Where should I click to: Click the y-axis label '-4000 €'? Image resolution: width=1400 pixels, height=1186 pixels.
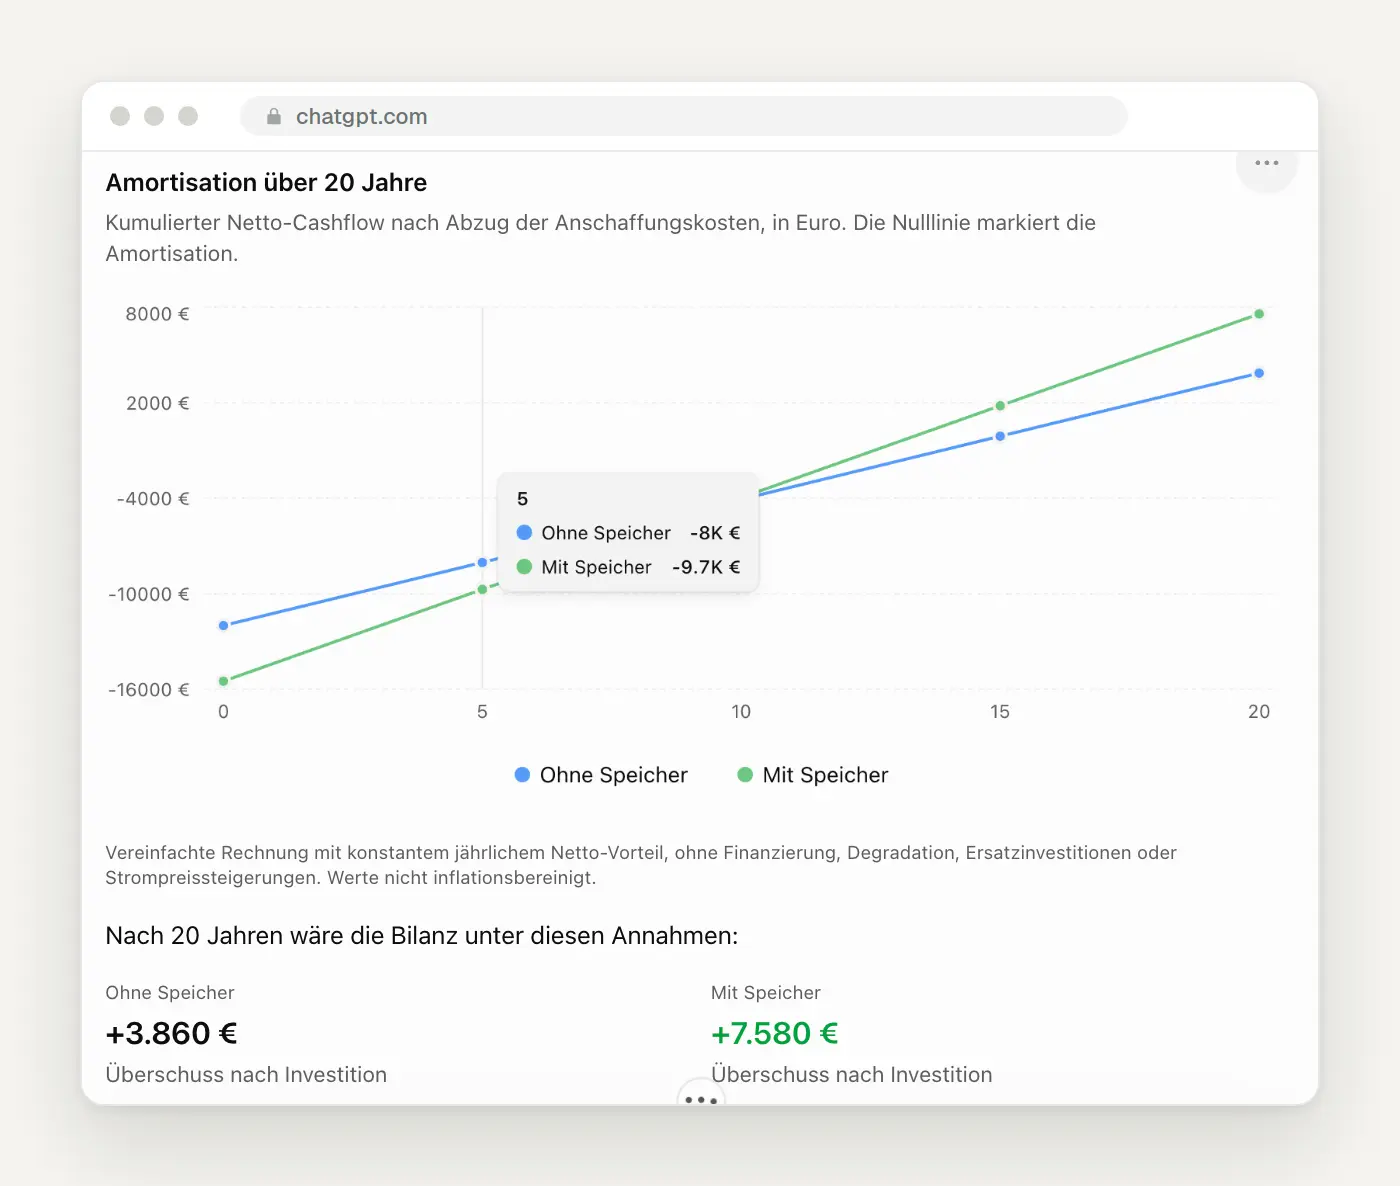pyautogui.click(x=153, y=499)
